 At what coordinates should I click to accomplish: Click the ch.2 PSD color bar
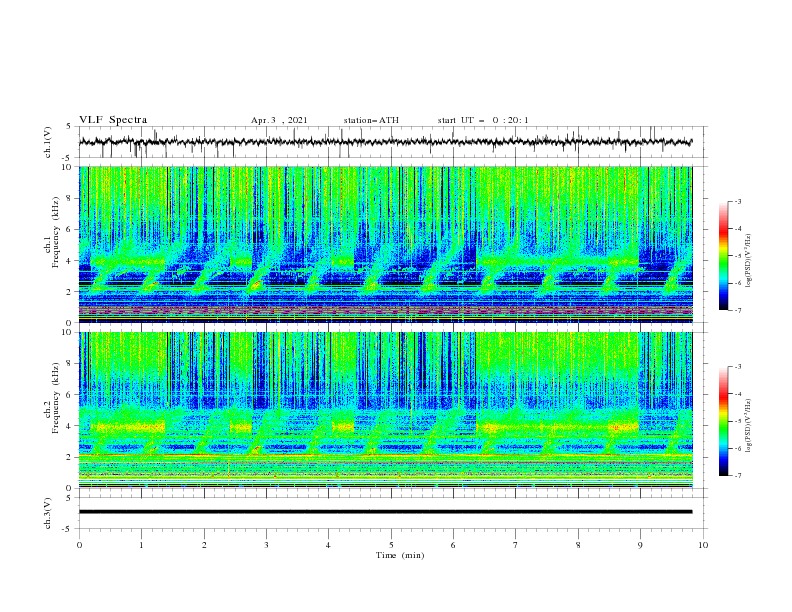coord(724,421)
